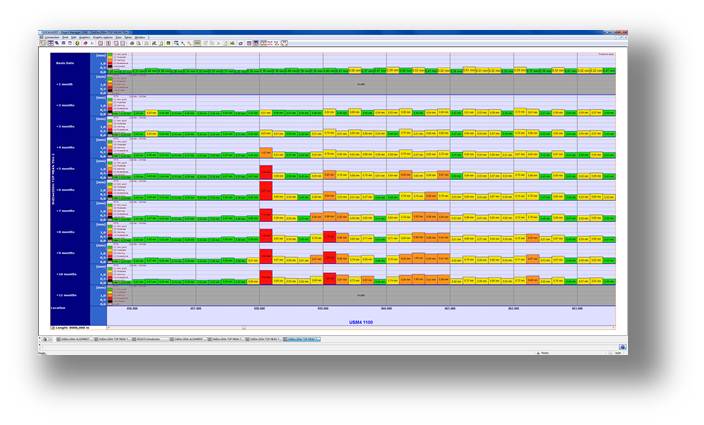Viewport: 704px width, 425px height.
Task: Click the first icon in the main toolbar
Action: coord(43,43)
